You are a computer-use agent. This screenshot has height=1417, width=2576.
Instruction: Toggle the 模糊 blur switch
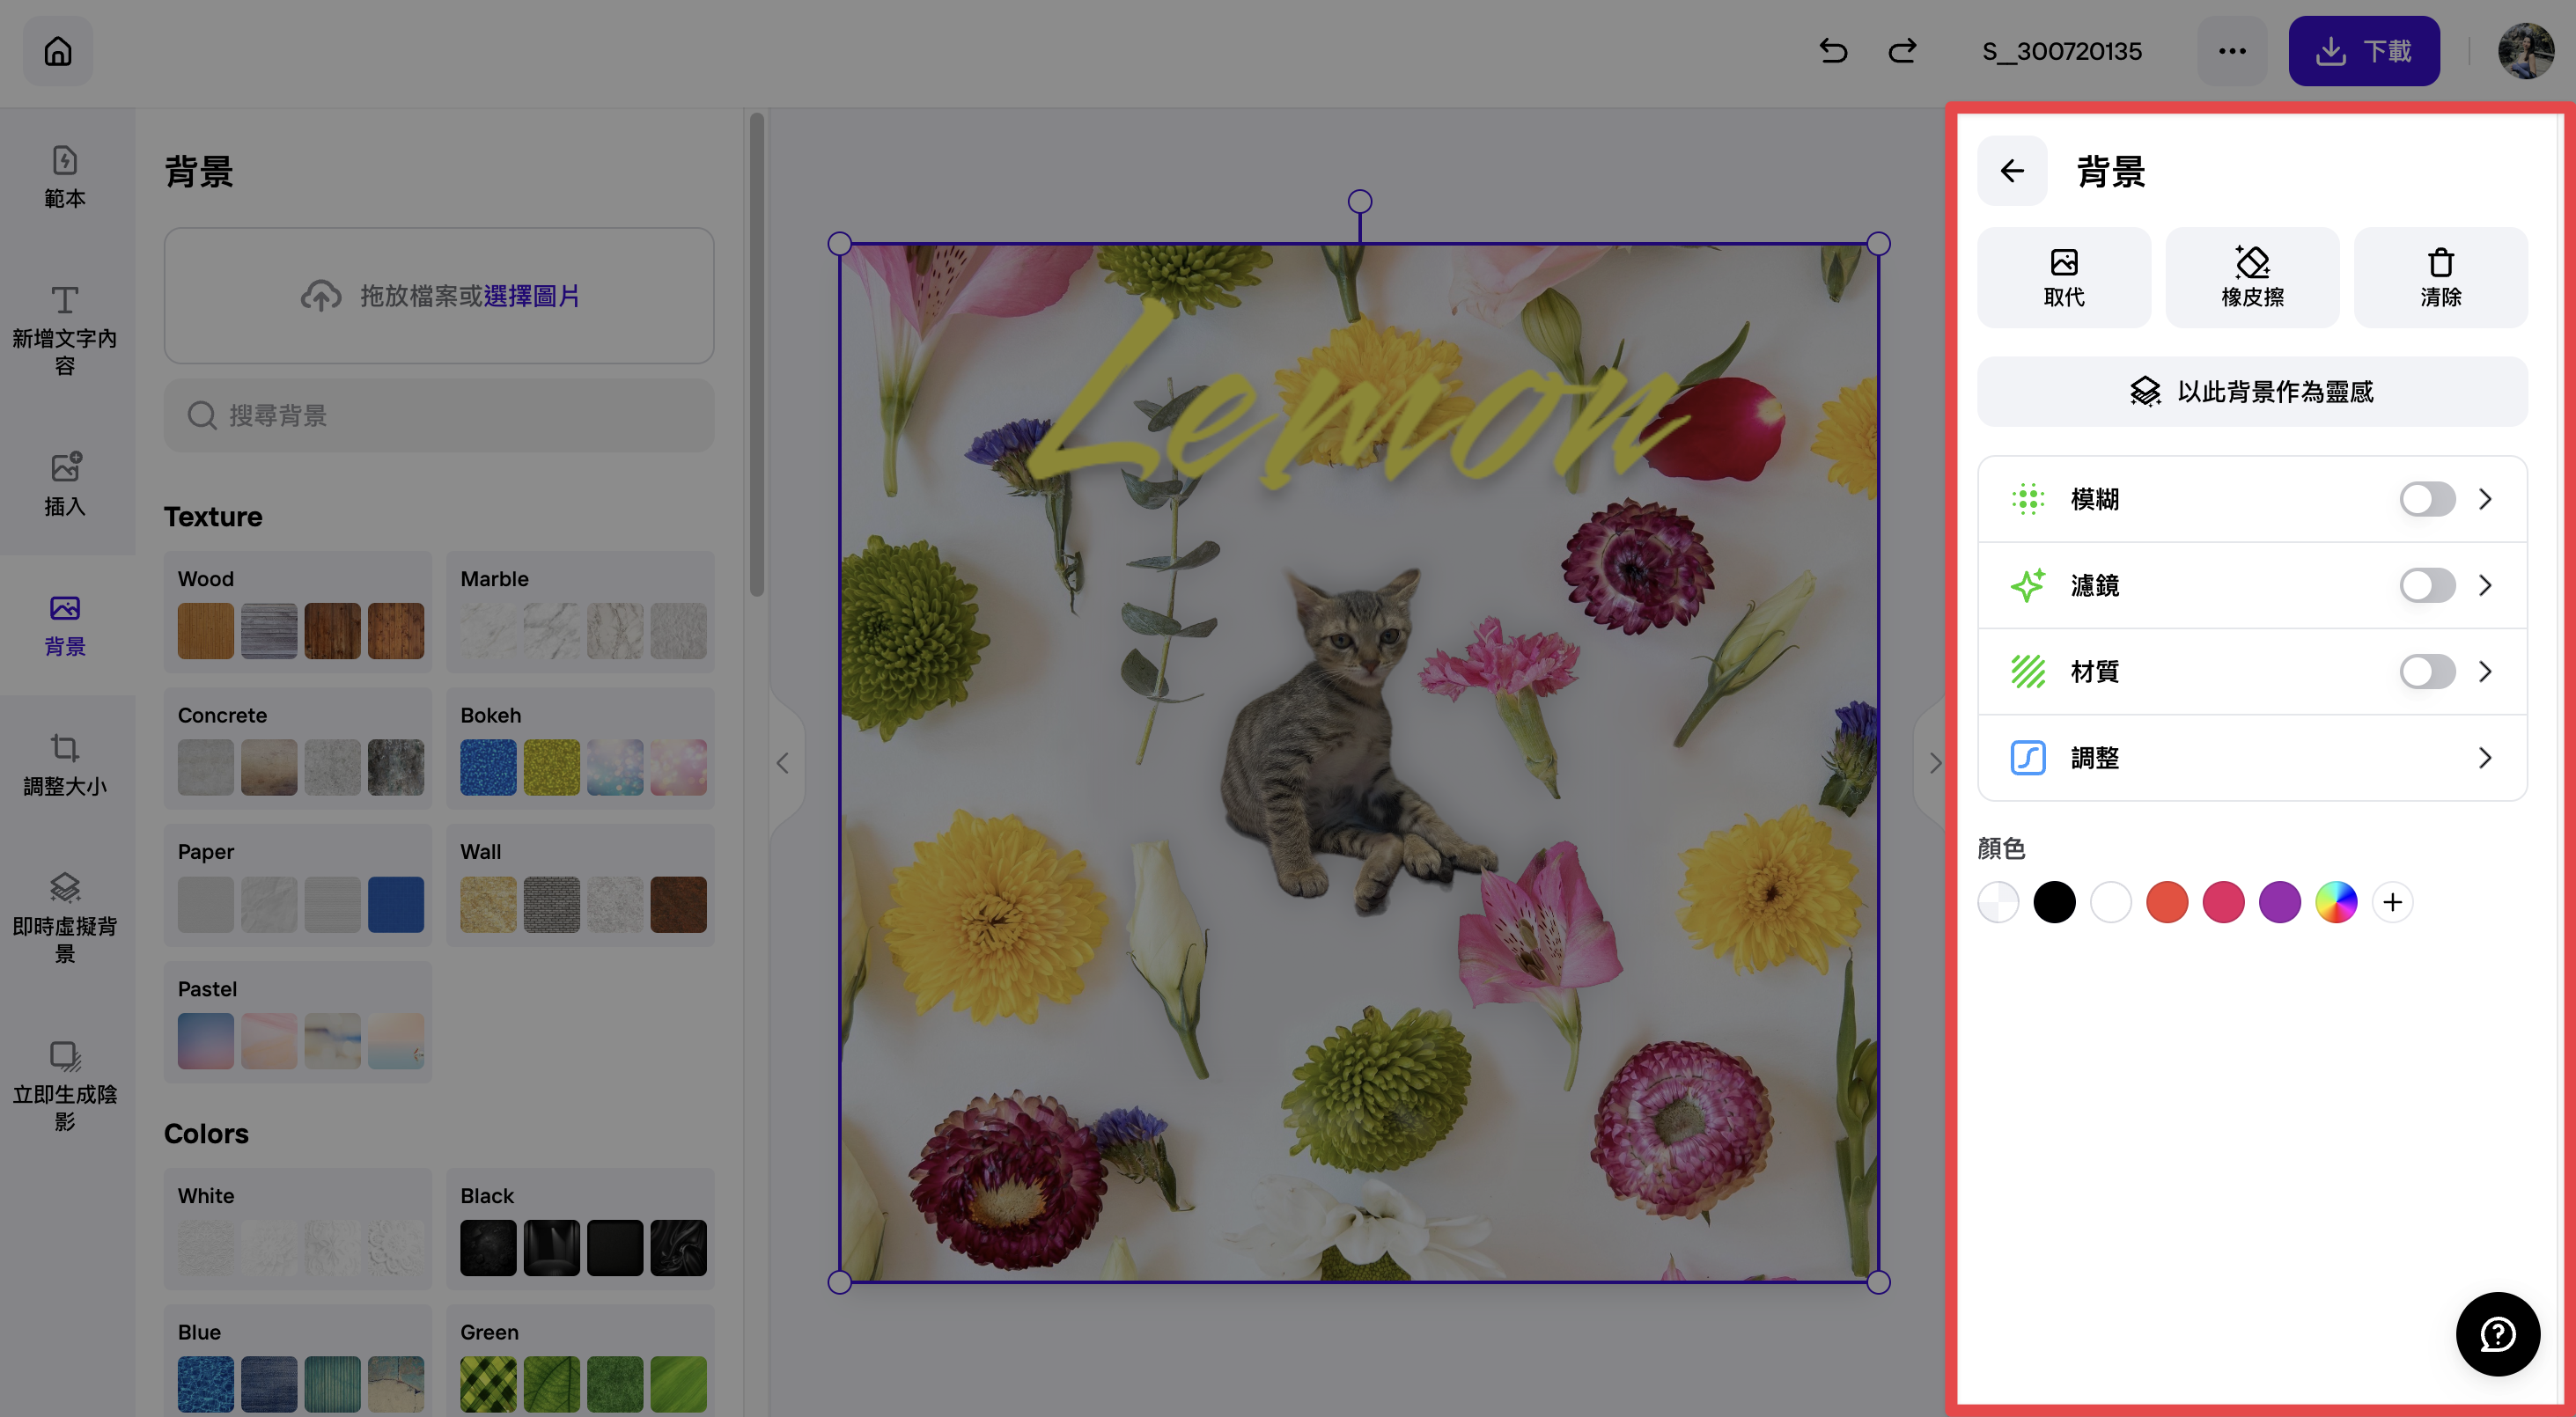tap(2427, 499)
